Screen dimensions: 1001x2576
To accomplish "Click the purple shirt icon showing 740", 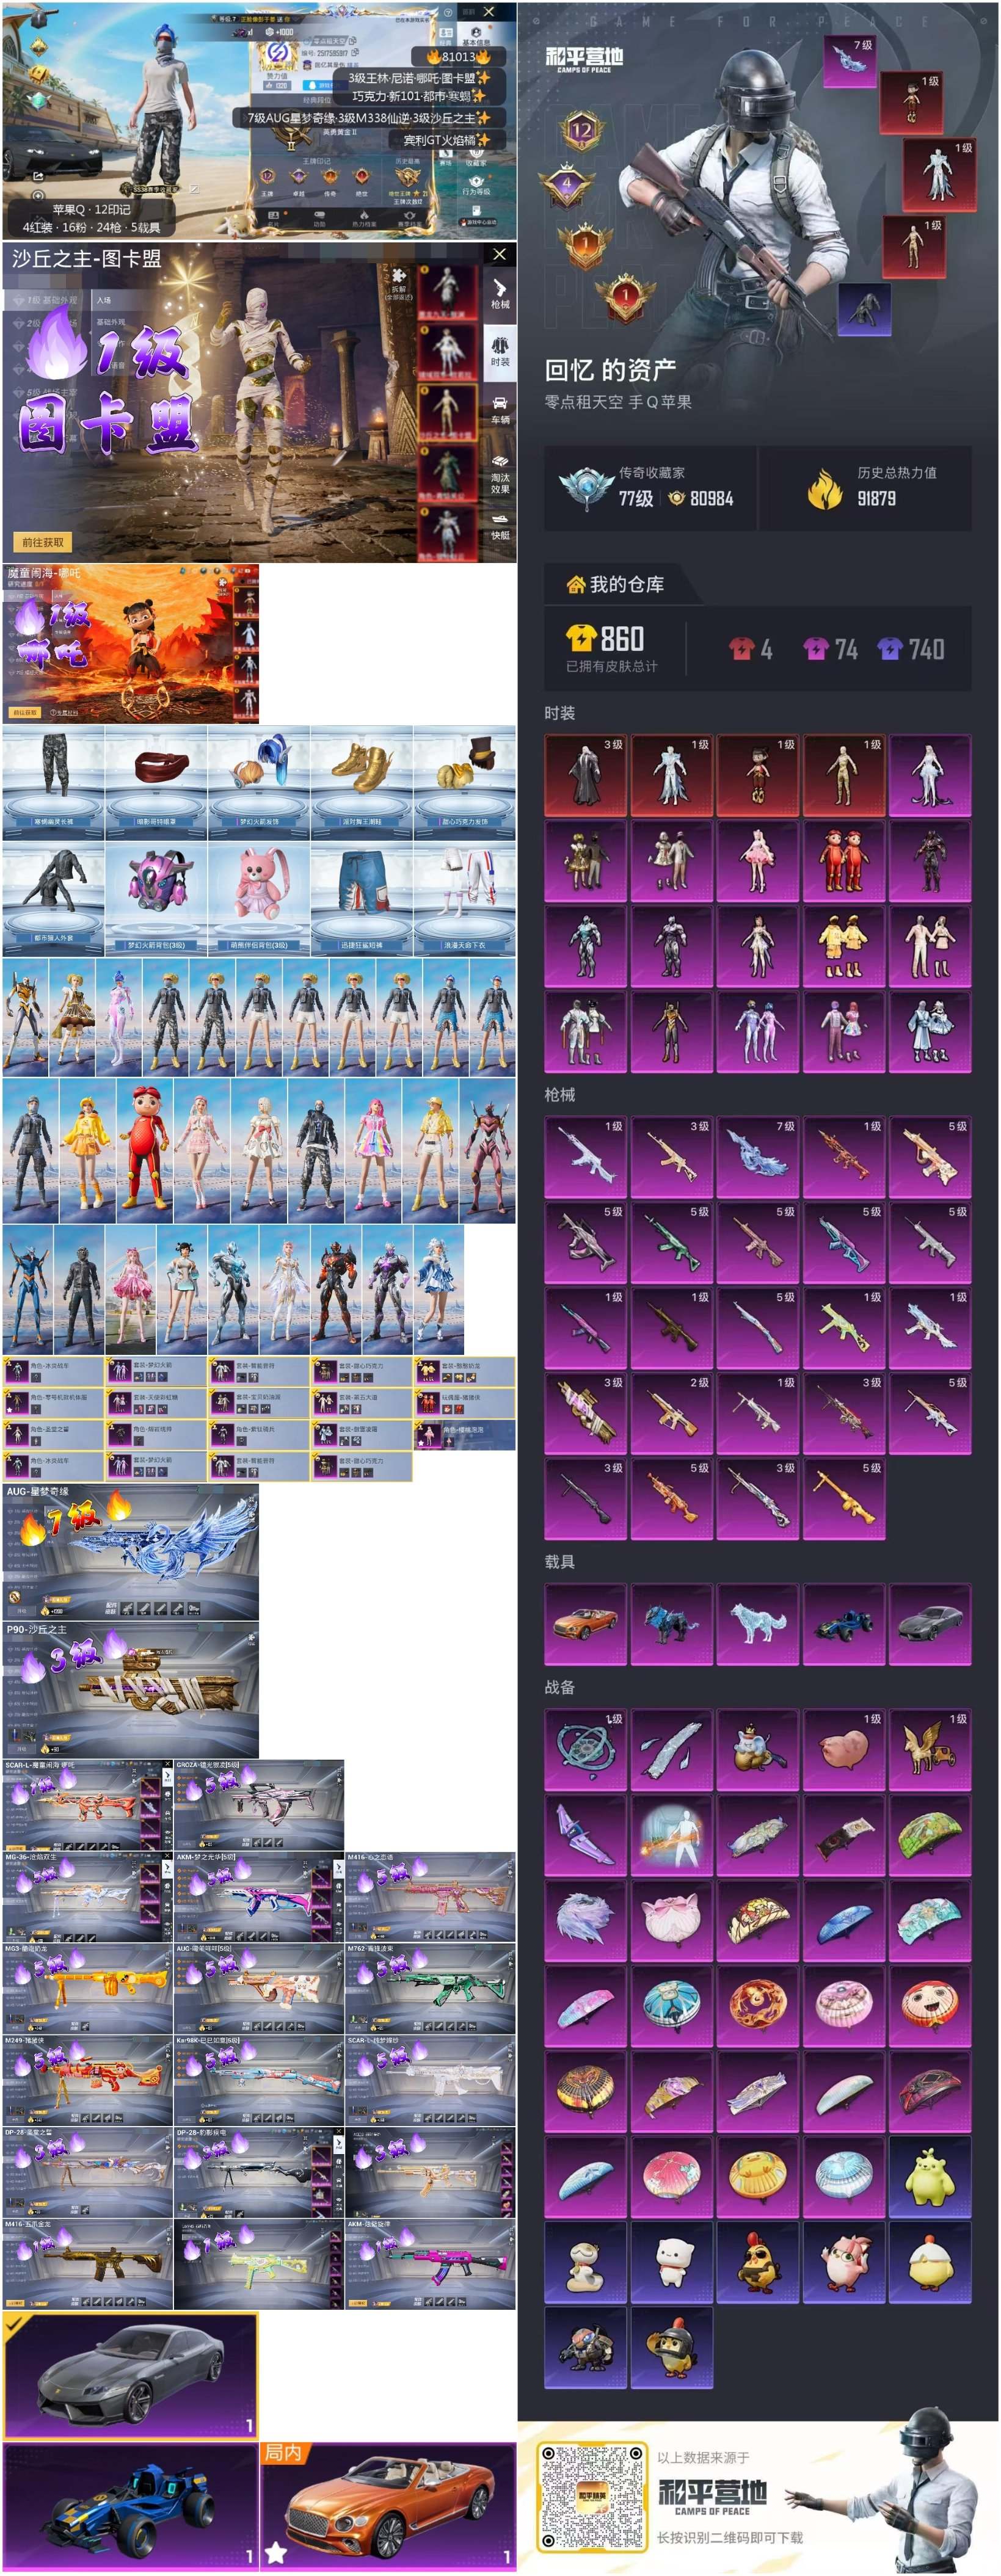I will coord(890,649).
